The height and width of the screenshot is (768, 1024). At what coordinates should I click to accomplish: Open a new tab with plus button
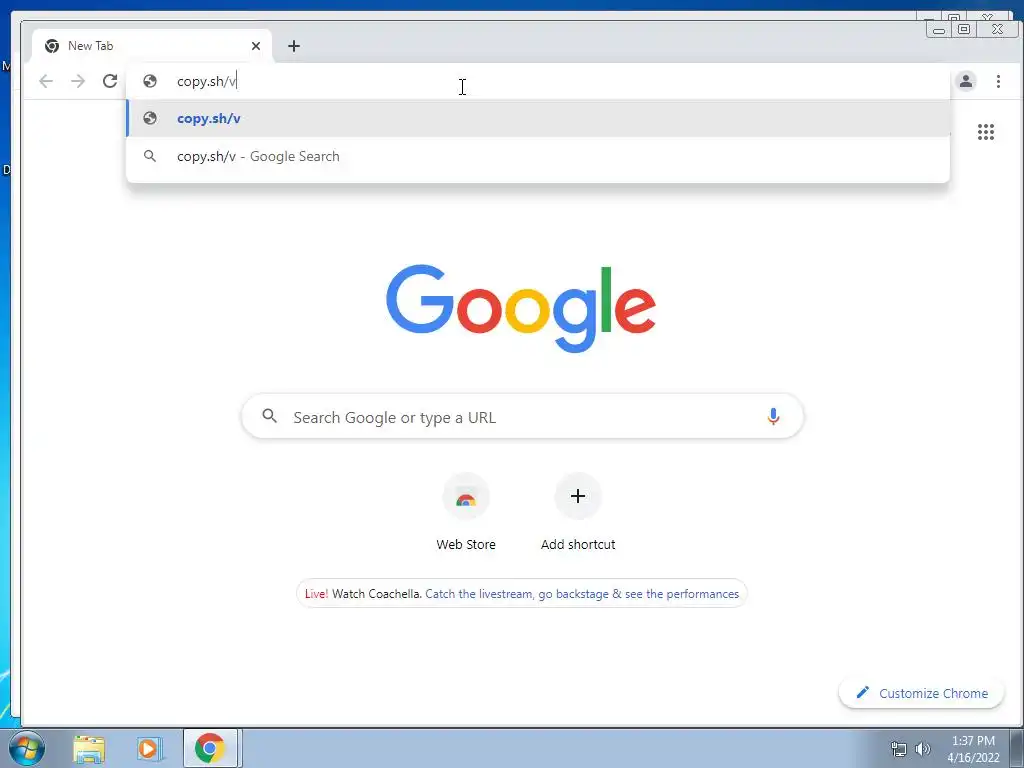294,46
